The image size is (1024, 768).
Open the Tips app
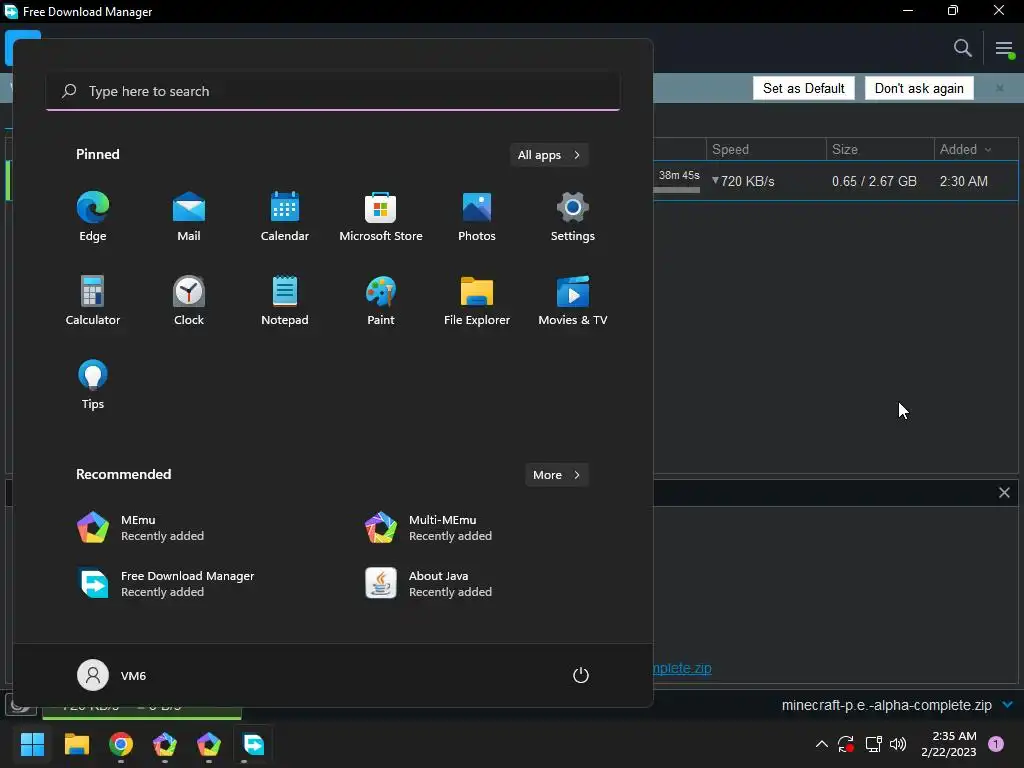(x=93, y=385)
